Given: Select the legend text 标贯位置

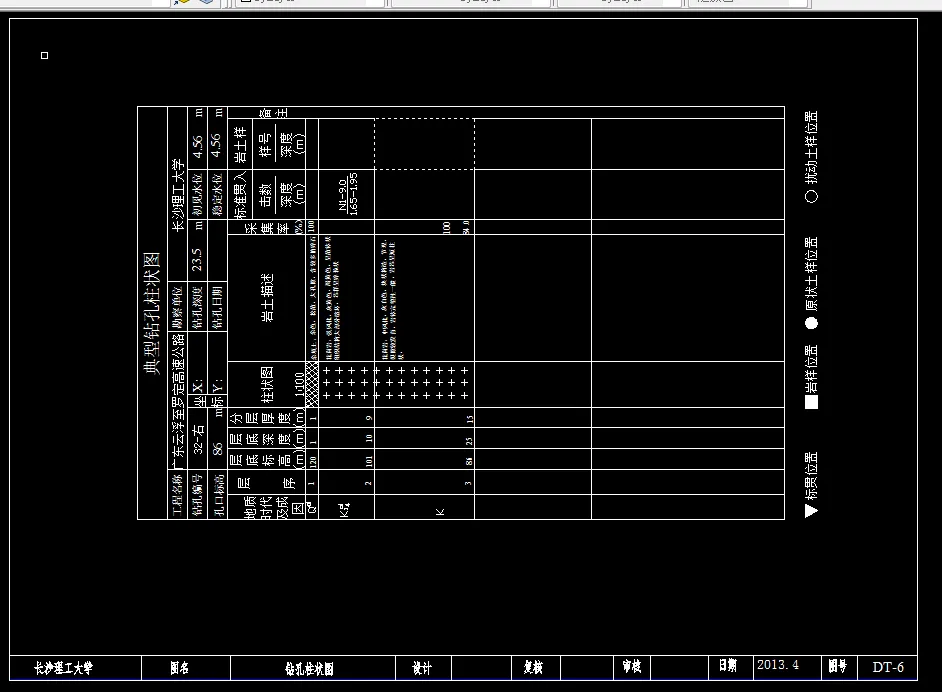Looking at the screenshot, I should [811, 476].
